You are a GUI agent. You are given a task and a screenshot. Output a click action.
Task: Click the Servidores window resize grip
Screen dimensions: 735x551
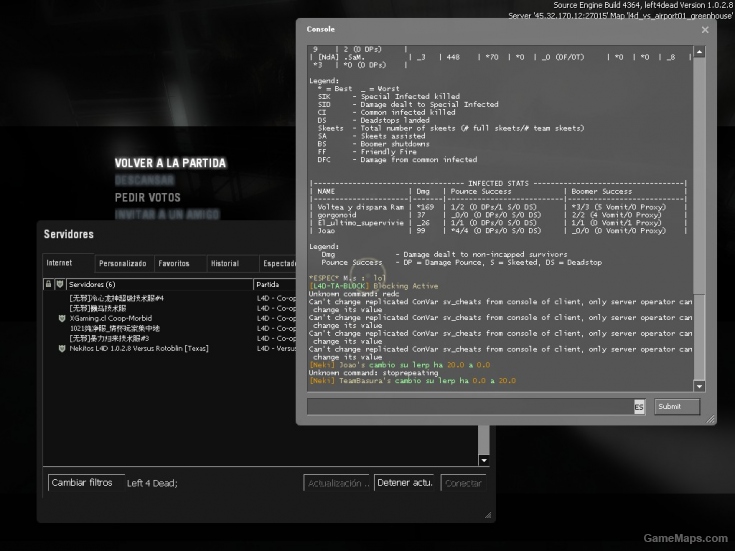488,515
